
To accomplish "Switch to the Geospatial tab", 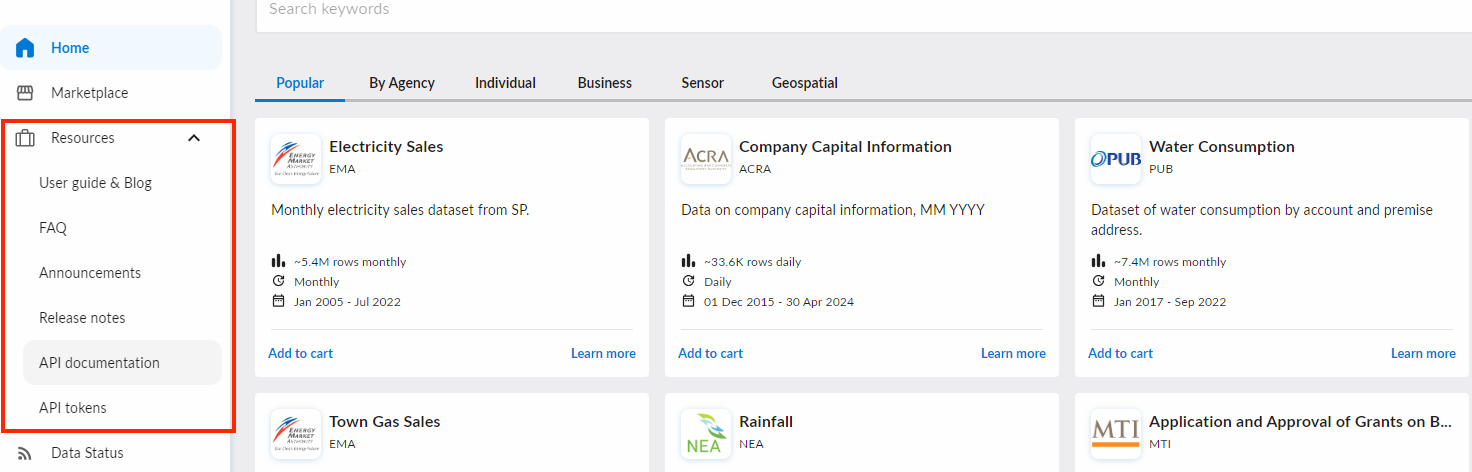I will point(805,83).
